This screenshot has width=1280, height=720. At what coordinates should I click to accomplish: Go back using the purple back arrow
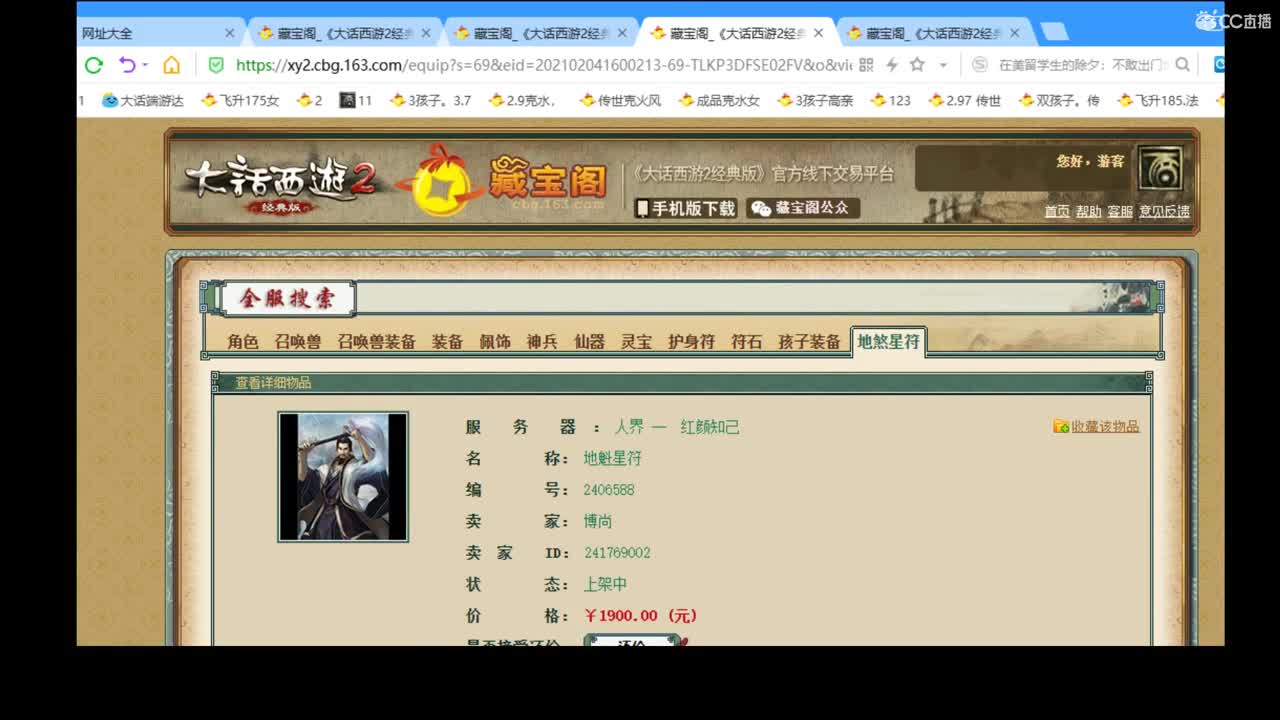tap(127, 65)
